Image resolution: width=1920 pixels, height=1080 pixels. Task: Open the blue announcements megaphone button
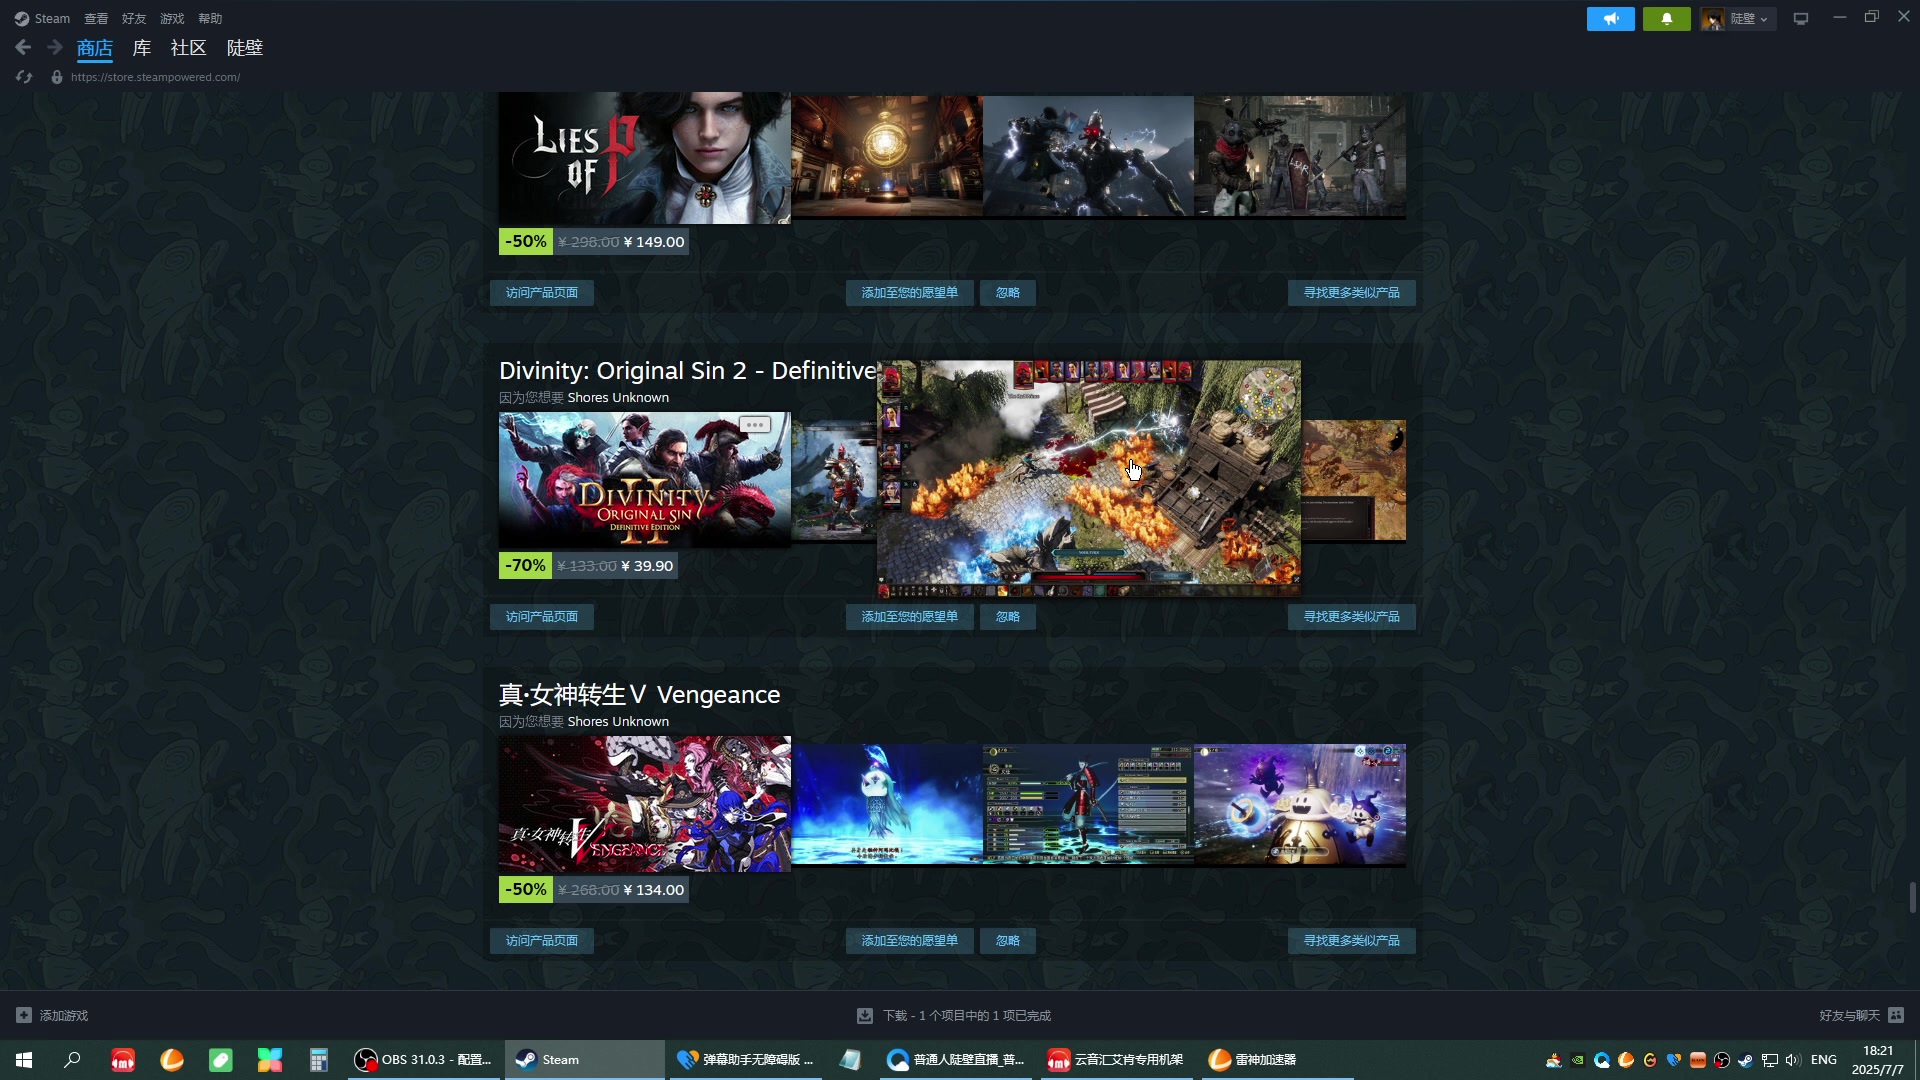(1610, 19)
